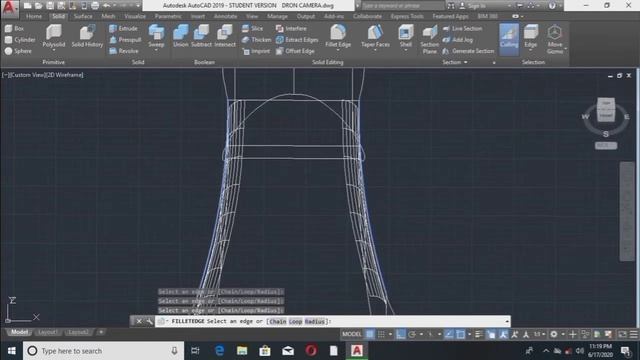Screen dimensions: 640x360
Task: Click the Edge selection filter icon
Action: tap(531, 32)
